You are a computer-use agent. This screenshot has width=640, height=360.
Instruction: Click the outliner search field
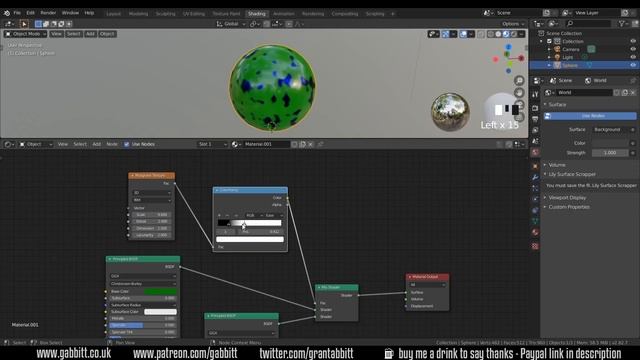coord(589,24)
